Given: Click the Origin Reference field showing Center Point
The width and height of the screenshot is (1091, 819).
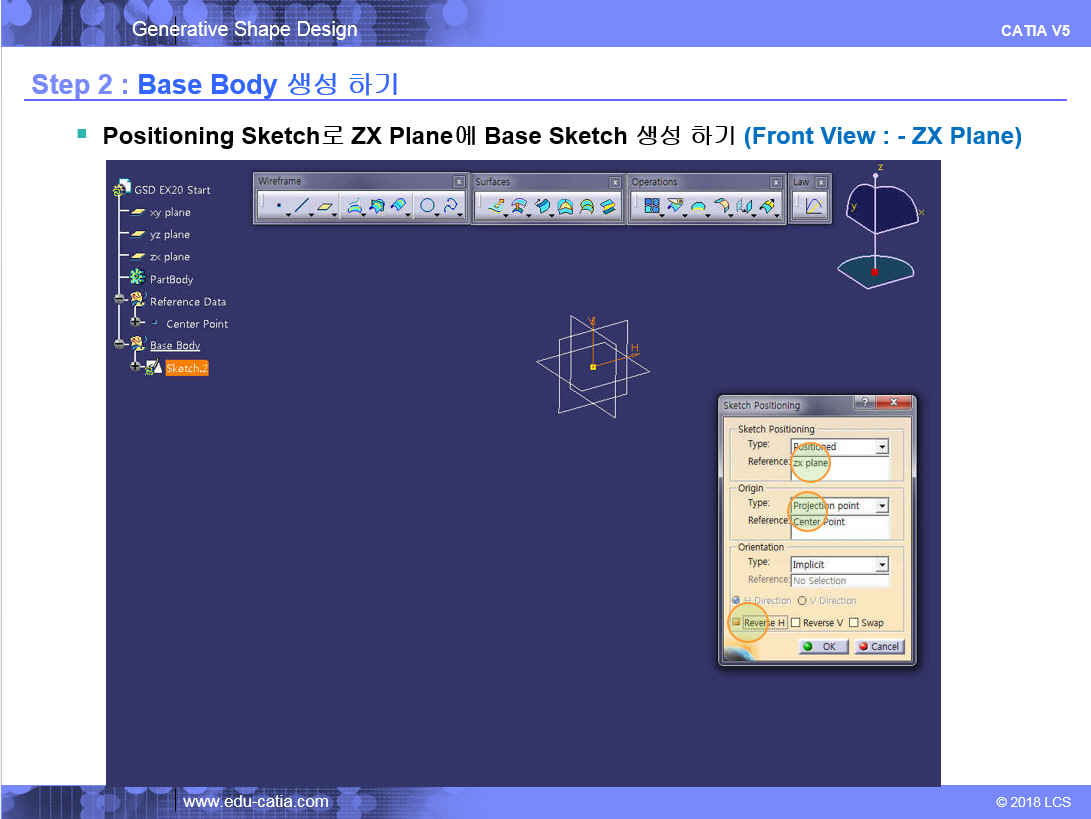Looking at the screenshot, I should [x=839, y=522].
